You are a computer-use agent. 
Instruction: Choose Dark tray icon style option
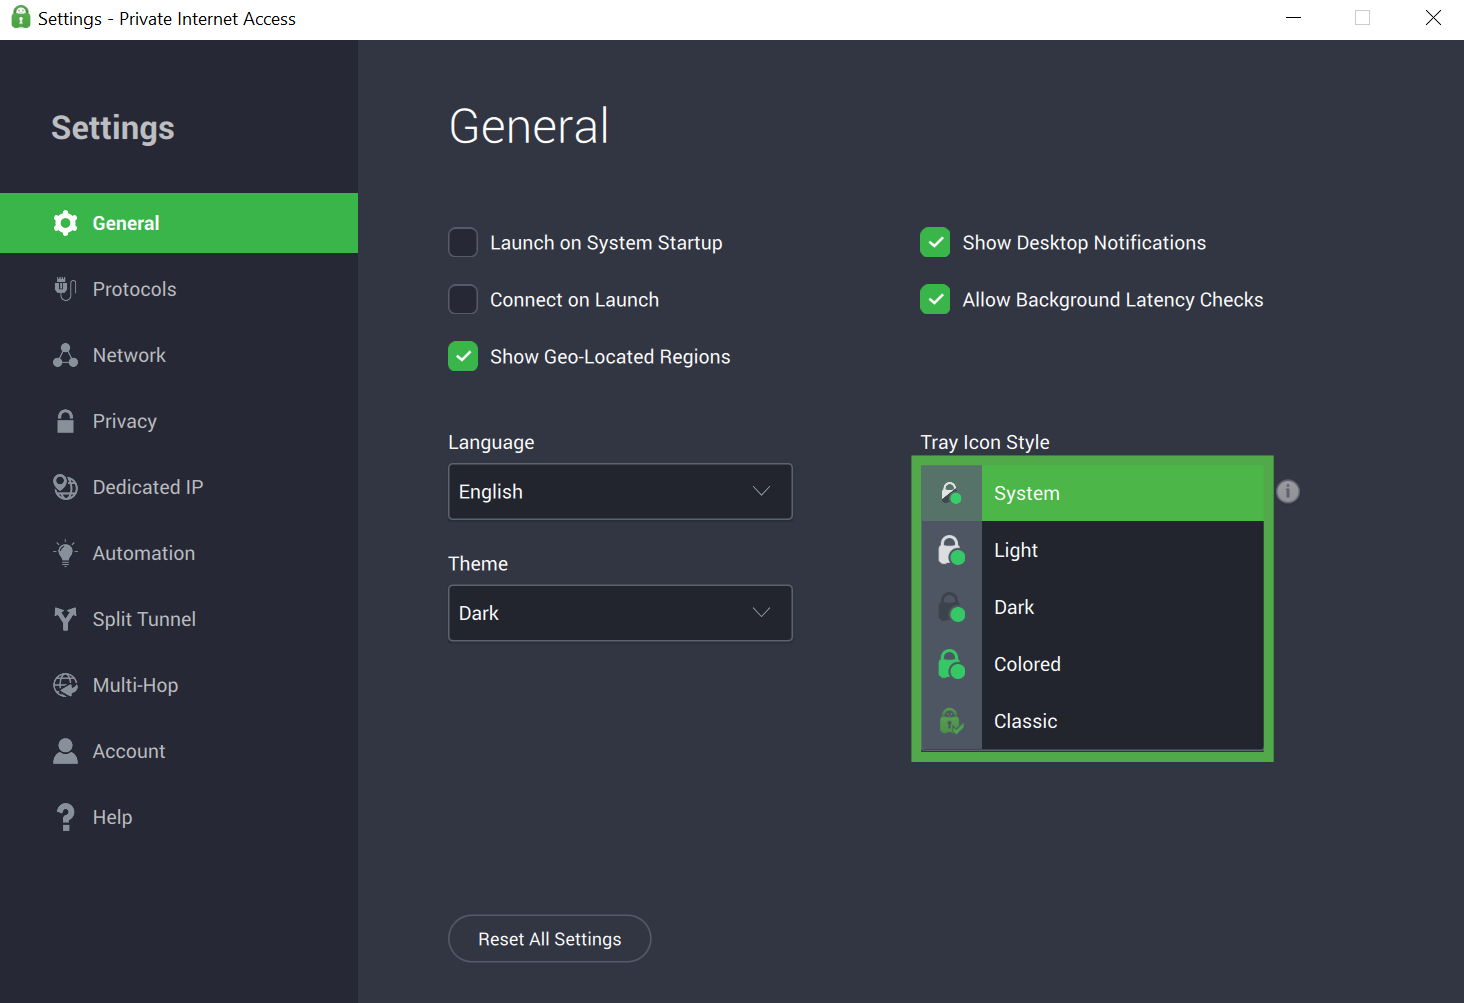click(x=1092, y=607)
